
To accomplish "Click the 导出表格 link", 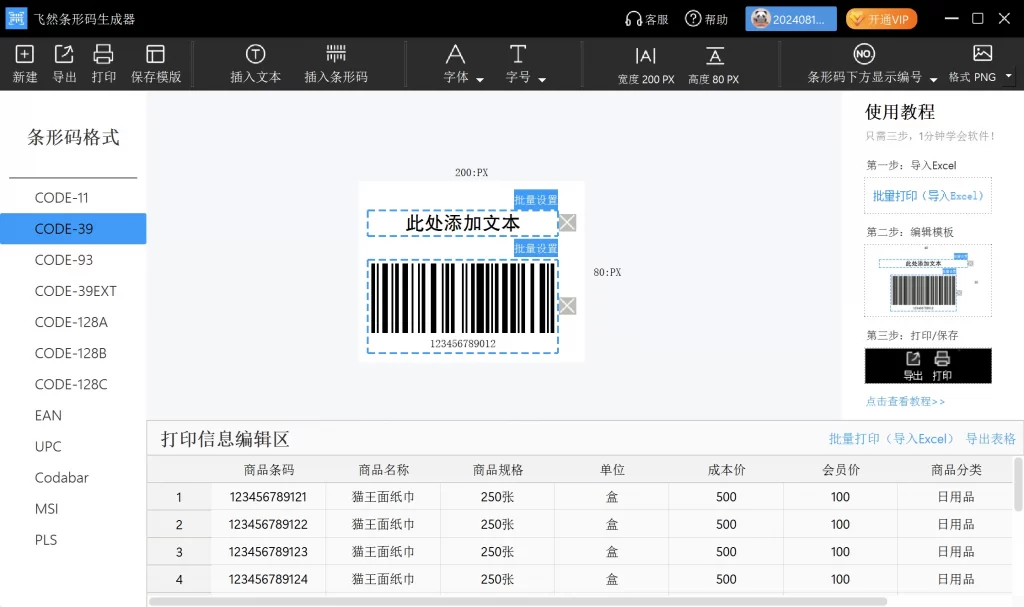I will tap(991, 439).
